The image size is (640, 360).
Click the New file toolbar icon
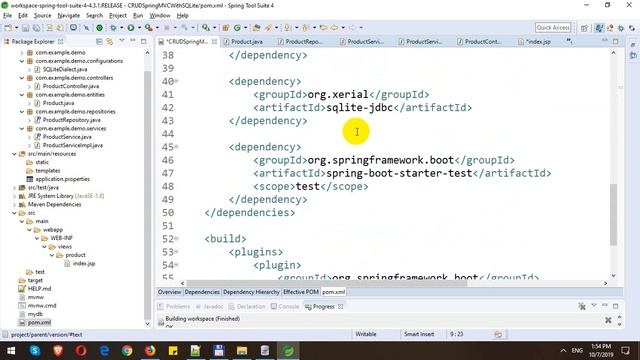click(8, 28)
